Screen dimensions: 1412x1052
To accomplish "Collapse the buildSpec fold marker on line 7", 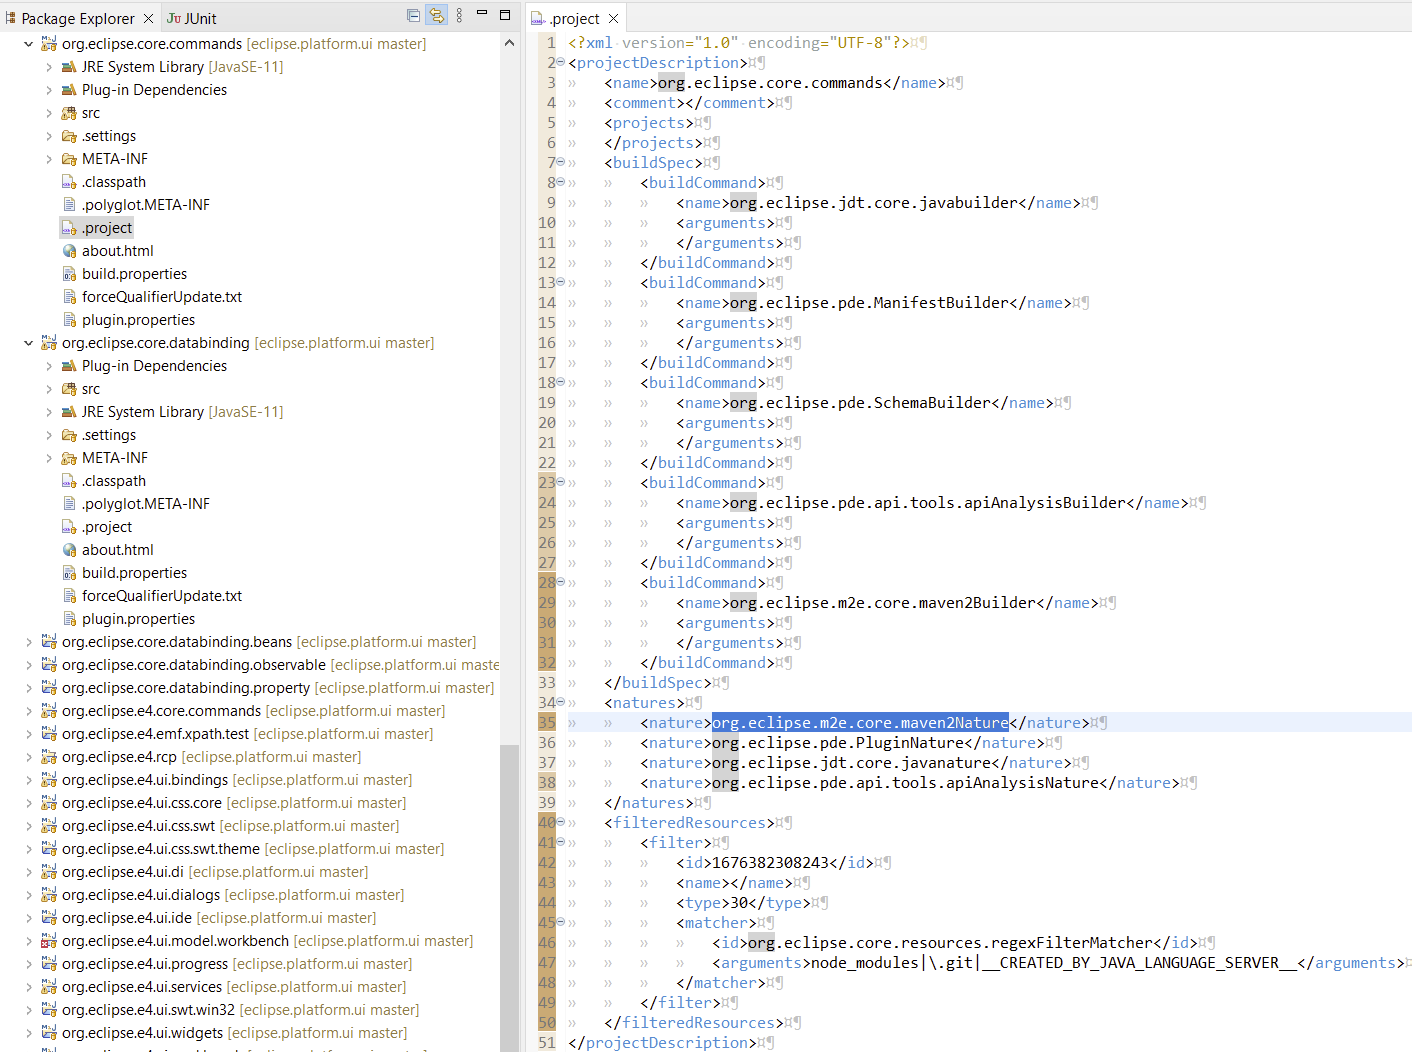I will click(560, 161).
